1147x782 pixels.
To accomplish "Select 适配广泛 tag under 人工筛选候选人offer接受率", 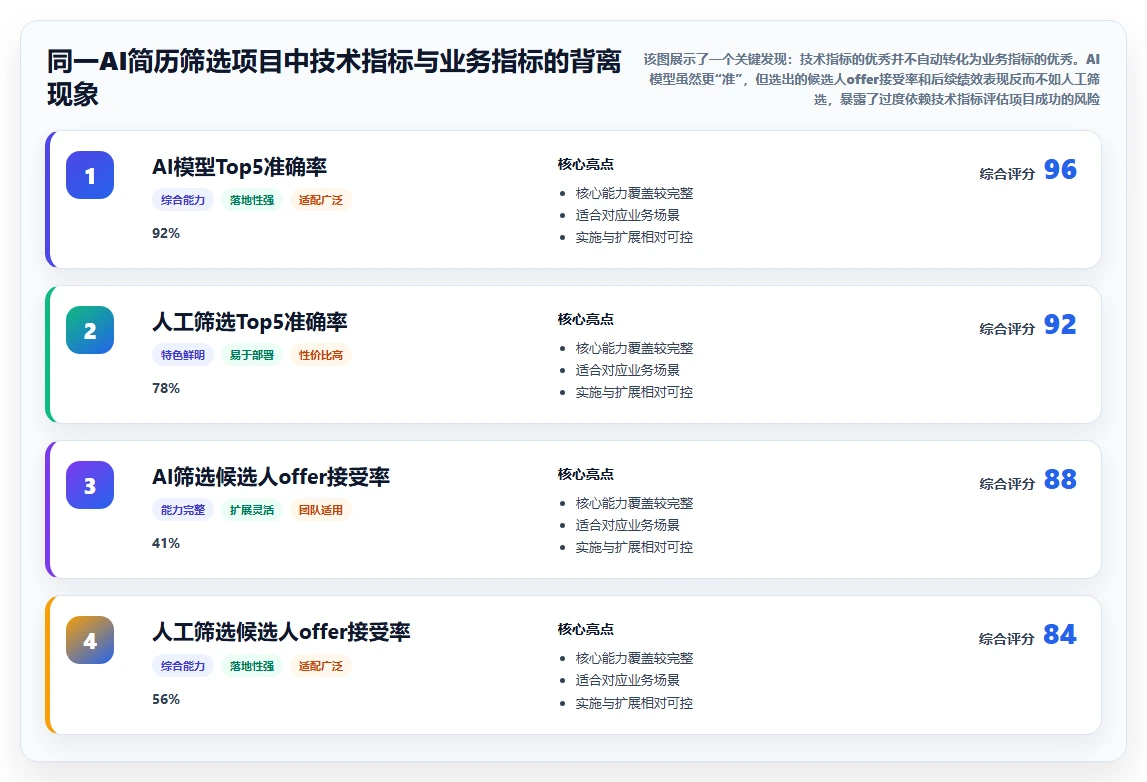I will (x=320, y=666).
